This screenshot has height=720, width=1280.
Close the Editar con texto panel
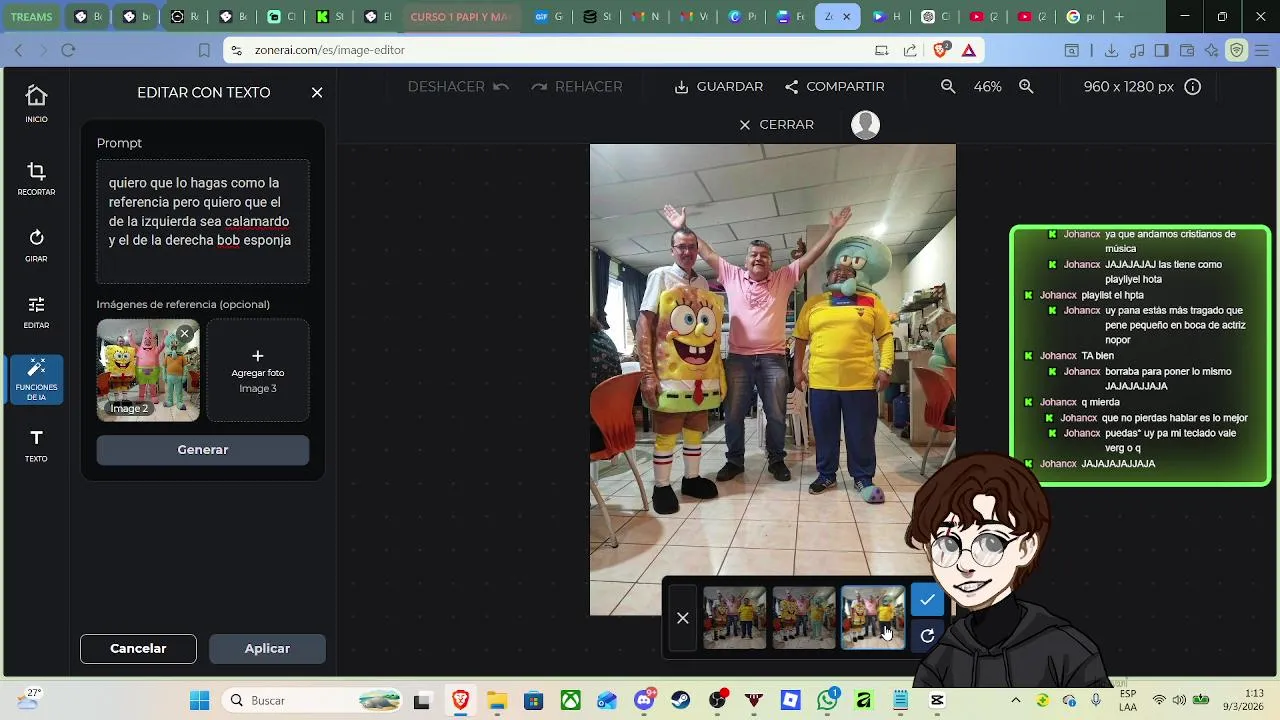(x=317, y=92)
